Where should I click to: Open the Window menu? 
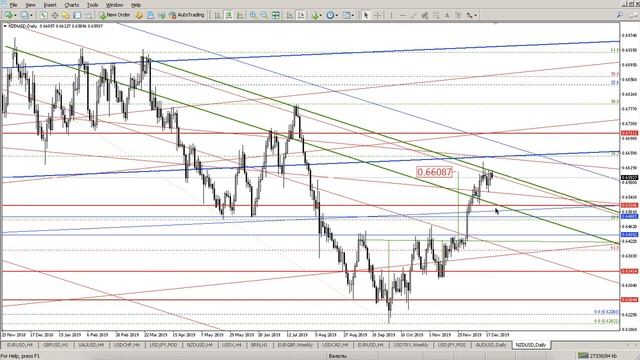(x=114, y=5)
